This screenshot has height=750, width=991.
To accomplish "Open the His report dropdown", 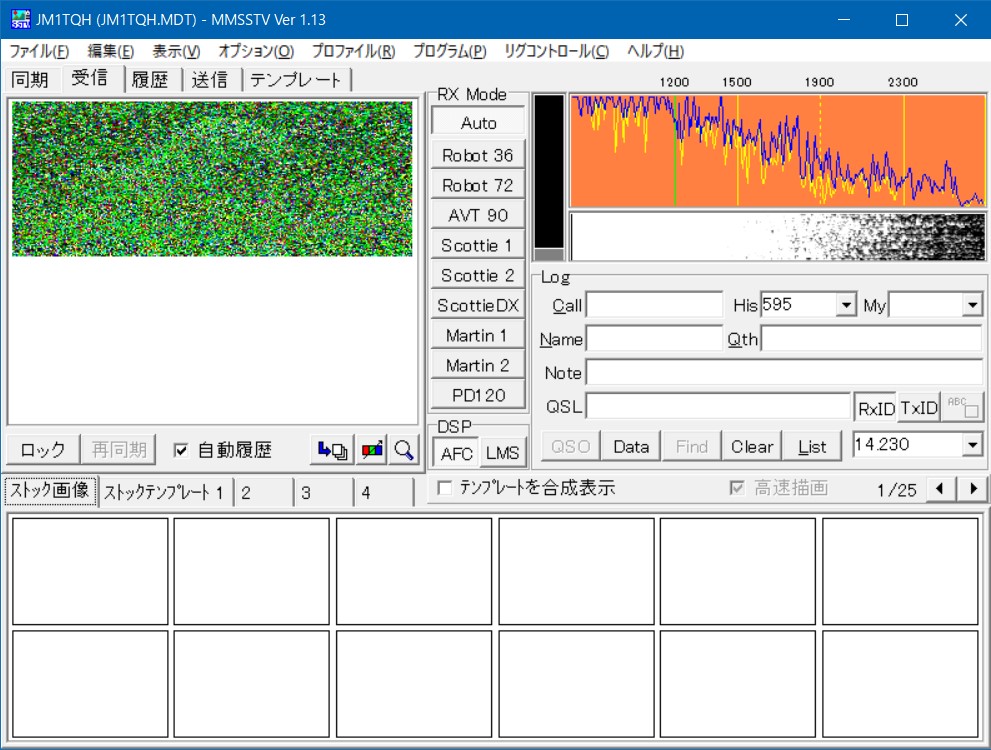I will coord(846,305).
